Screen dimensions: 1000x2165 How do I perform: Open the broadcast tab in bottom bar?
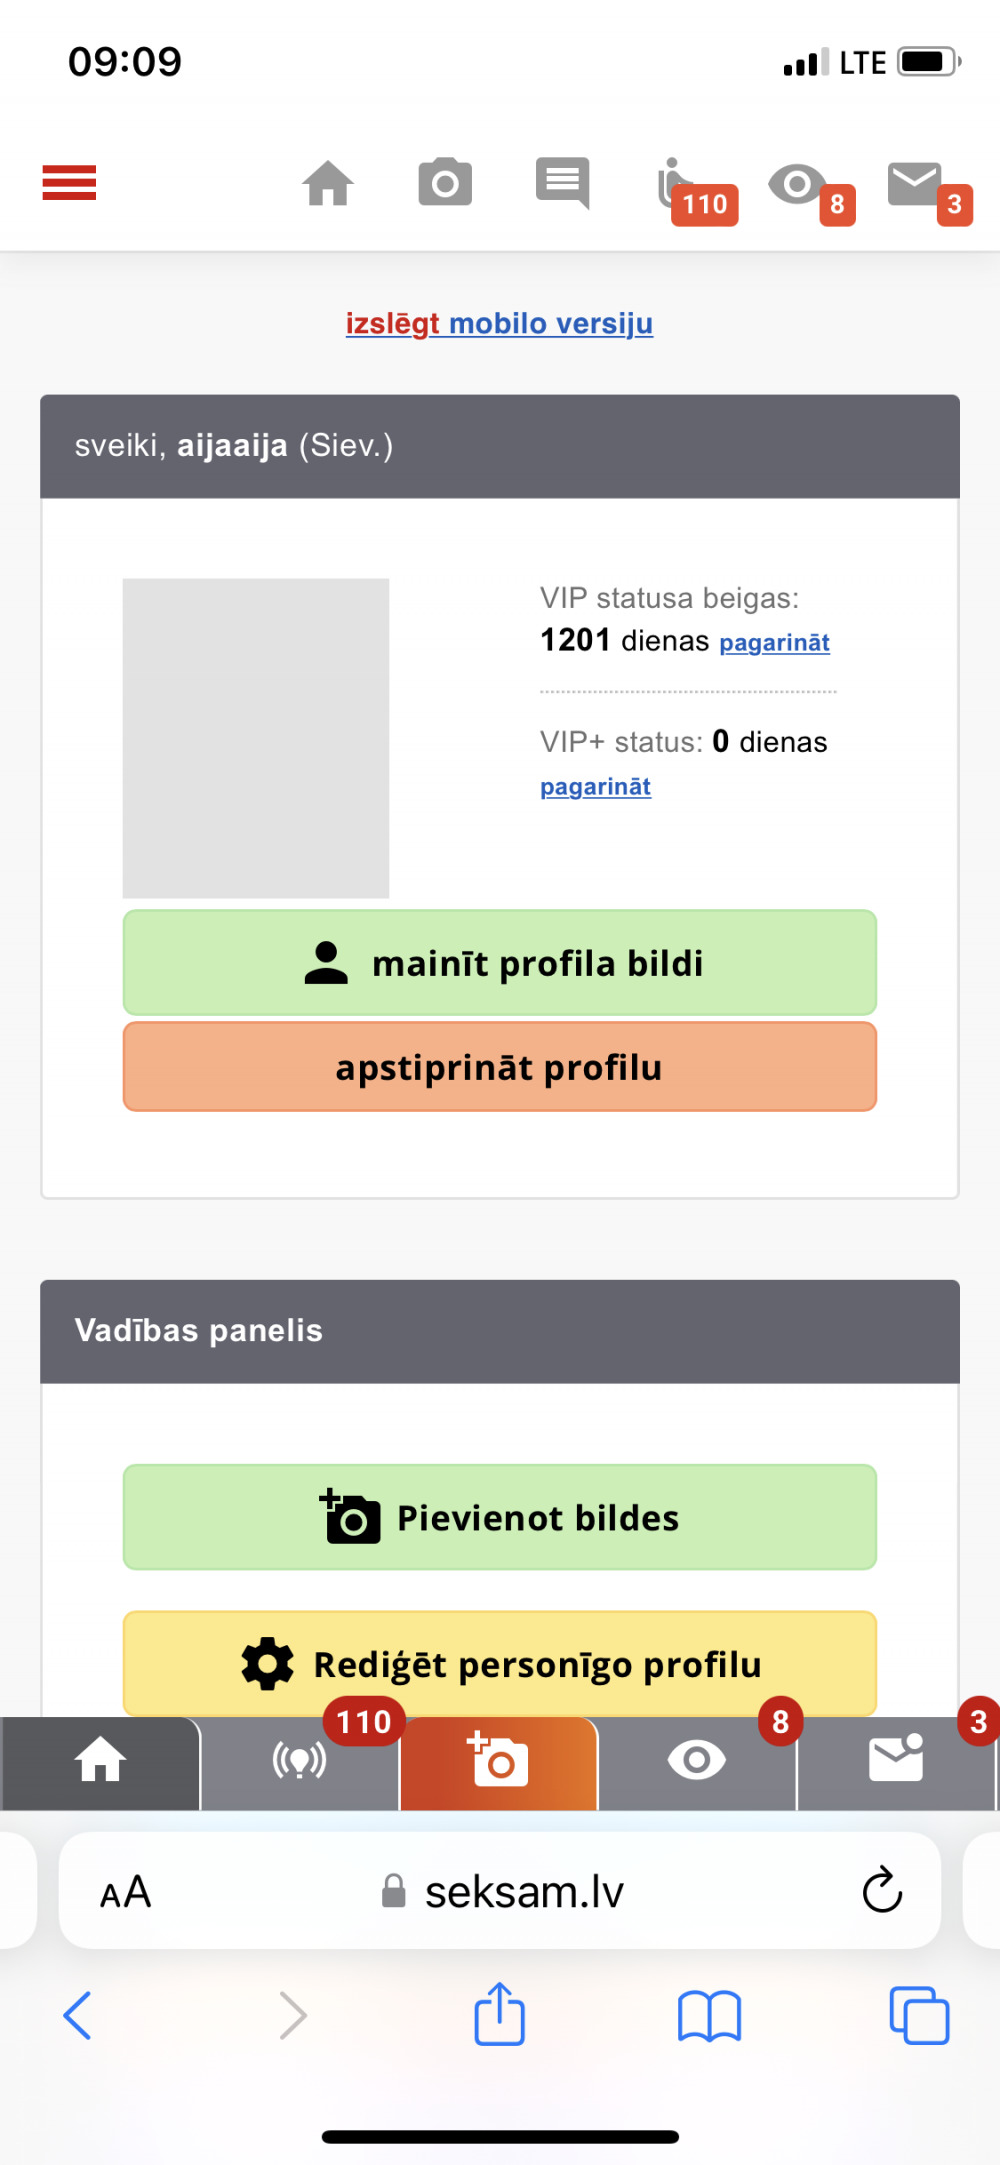coord(300,1763)
